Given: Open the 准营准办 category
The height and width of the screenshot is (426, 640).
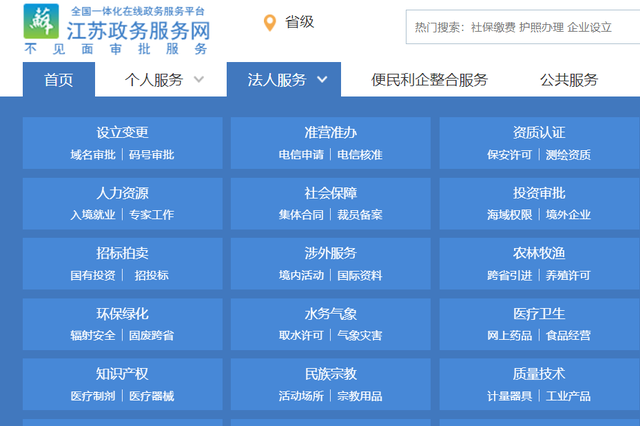Looking at the screenshot, I should [x=331, y=132].
